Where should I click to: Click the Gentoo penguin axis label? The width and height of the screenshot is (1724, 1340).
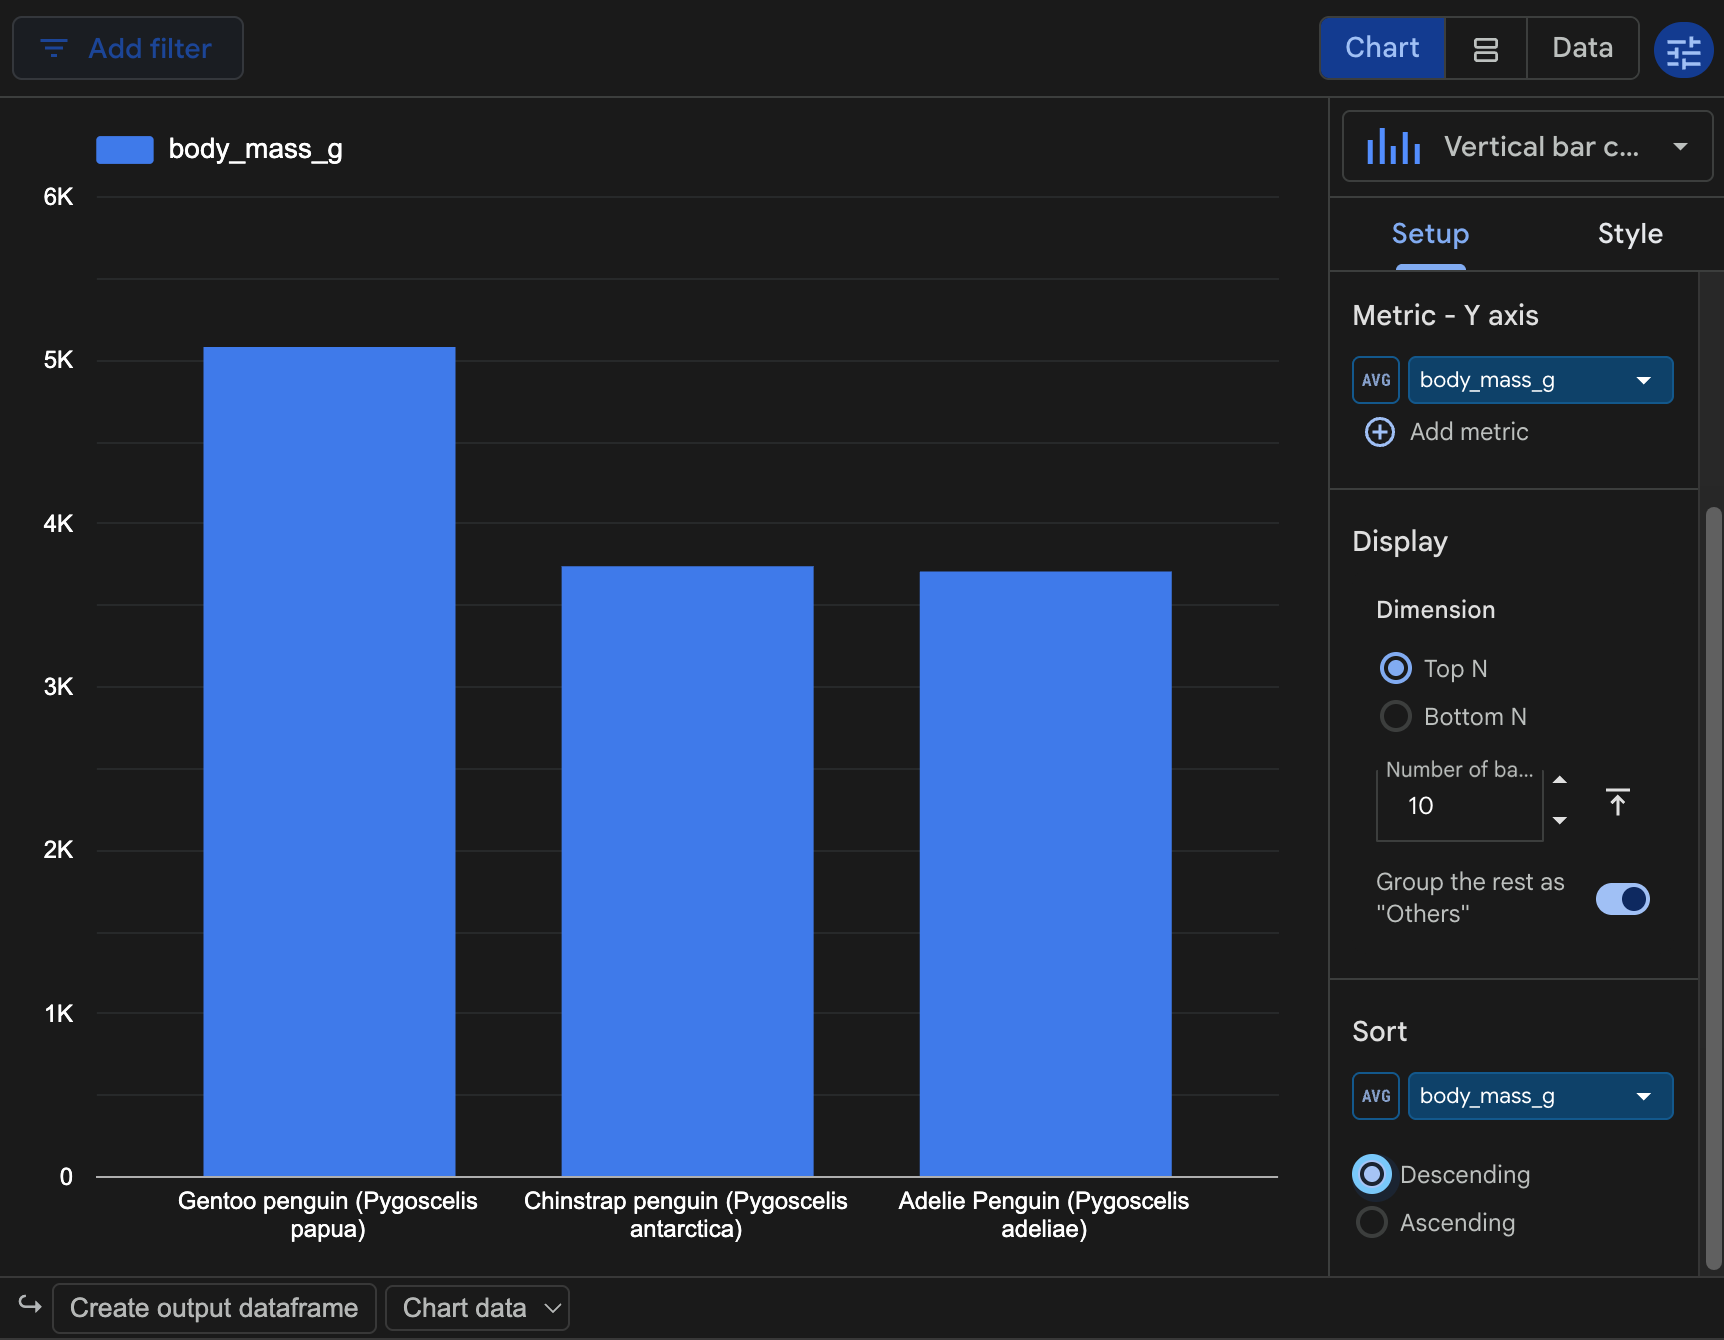point(328,1214)
